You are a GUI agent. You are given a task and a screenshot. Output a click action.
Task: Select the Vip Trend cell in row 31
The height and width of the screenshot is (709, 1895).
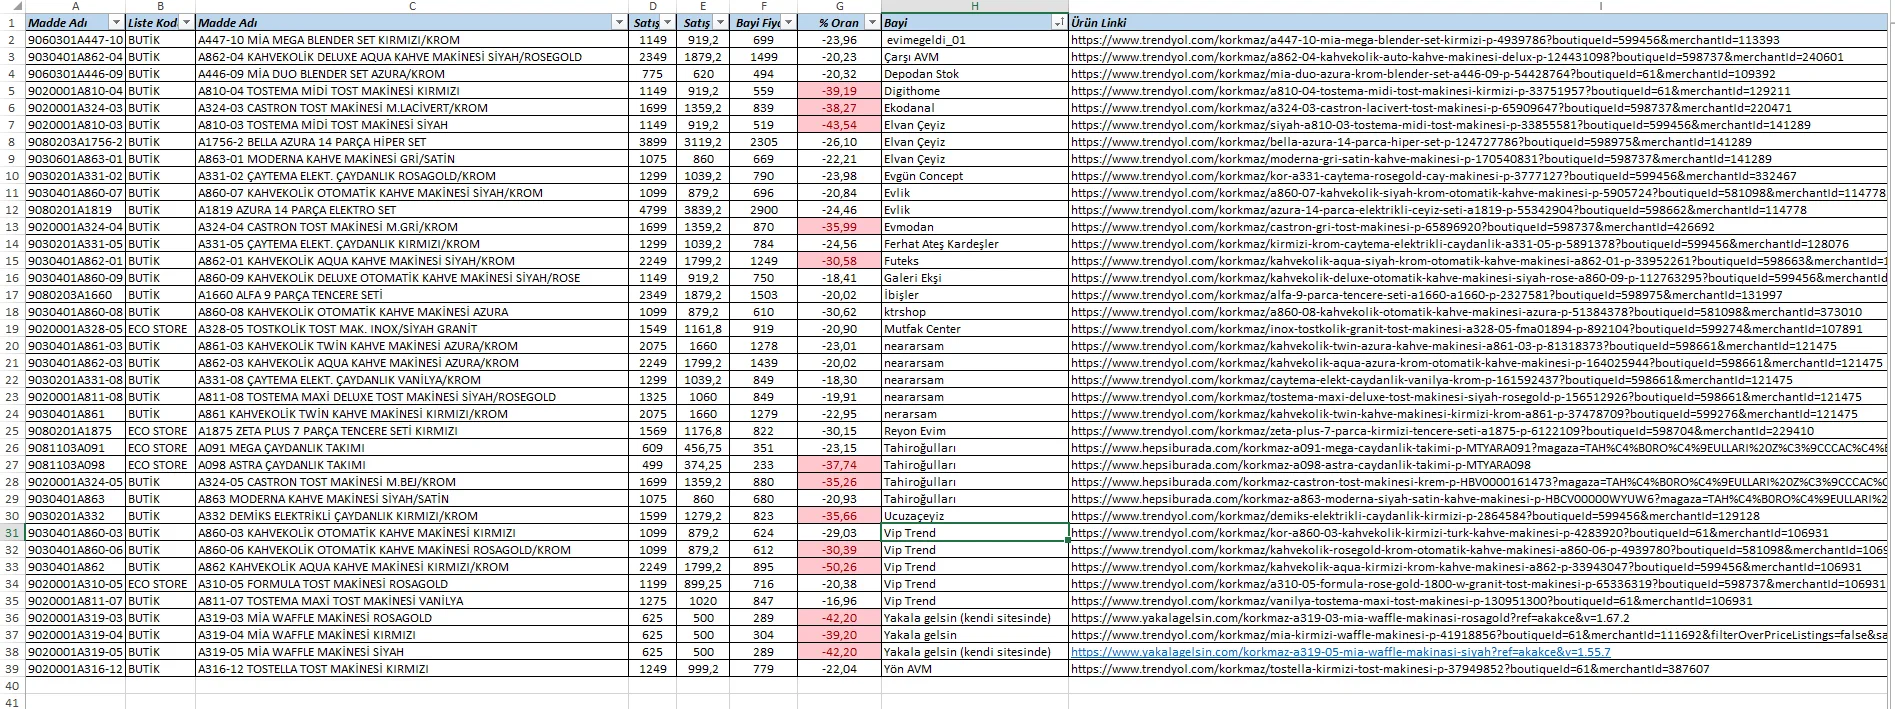[975, 533]
